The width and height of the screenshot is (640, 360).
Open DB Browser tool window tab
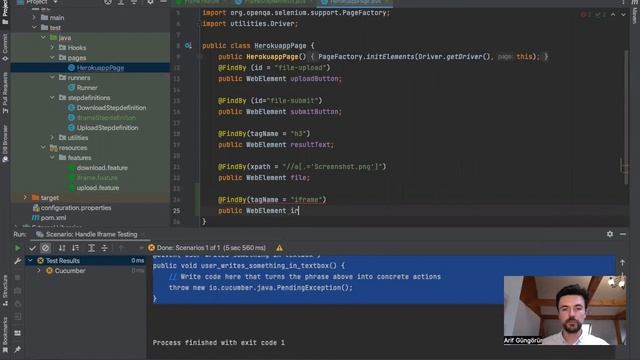(x=5, y=144)
